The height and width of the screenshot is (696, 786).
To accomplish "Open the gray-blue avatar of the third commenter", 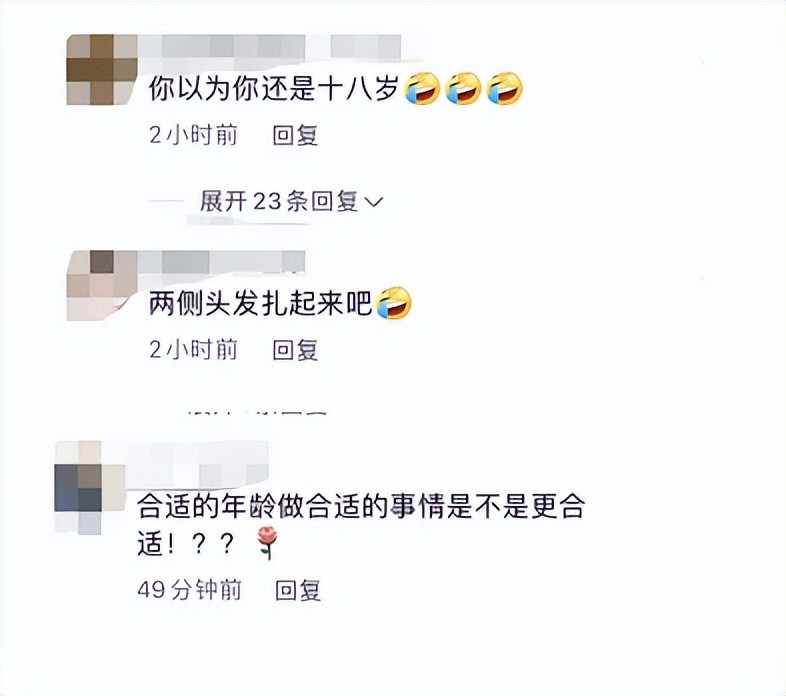I will click(x=90, y=487).
